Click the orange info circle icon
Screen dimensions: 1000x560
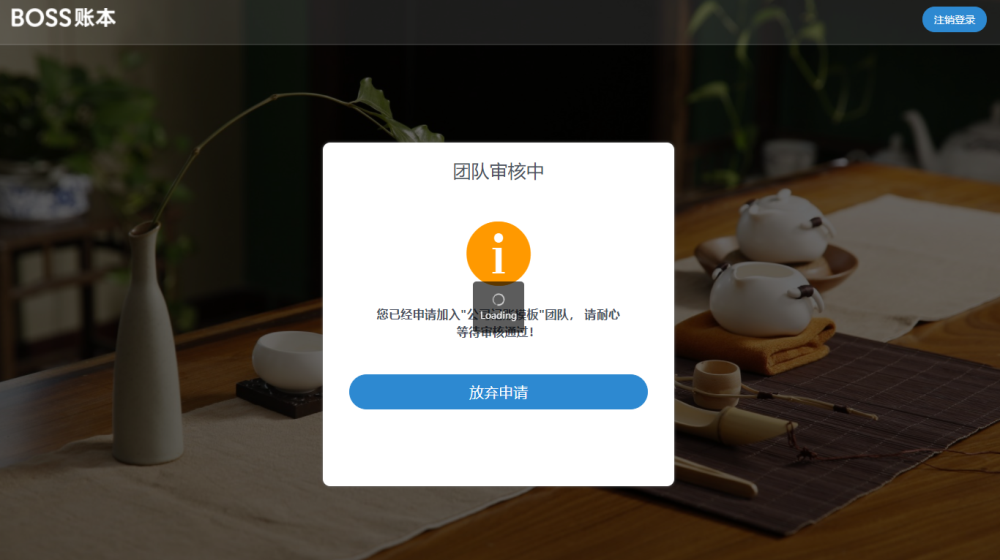click(x=498, y=253)
